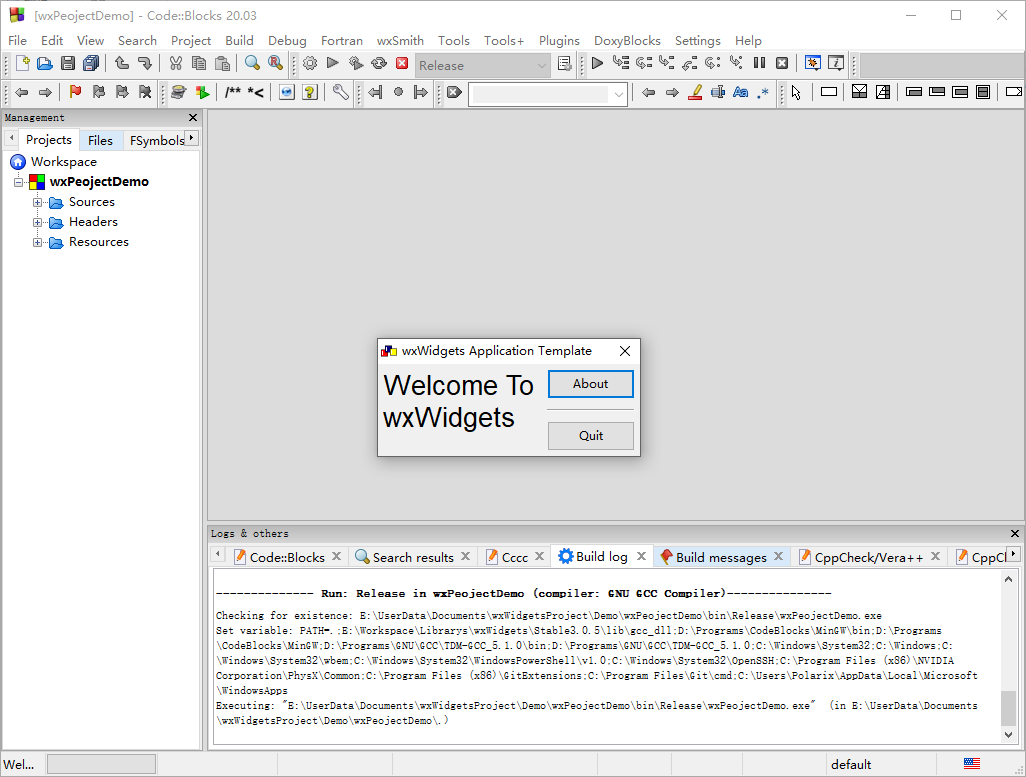Expand the Resources folder

coord(38,243)
